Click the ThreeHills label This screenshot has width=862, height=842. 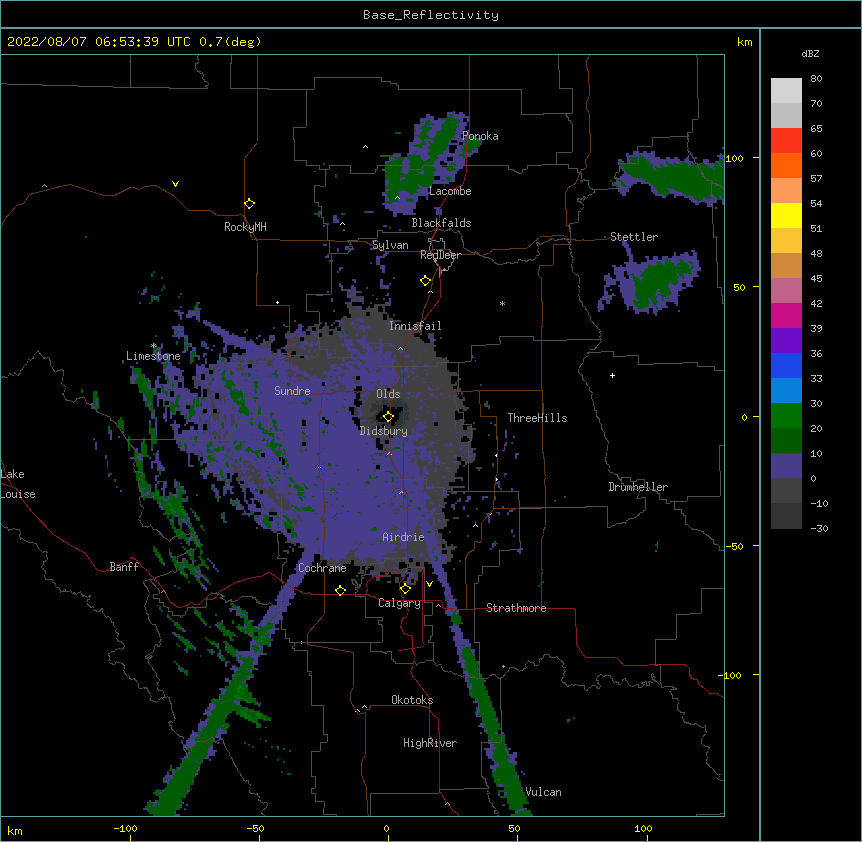pyautogui.click(x=537, y=418)
